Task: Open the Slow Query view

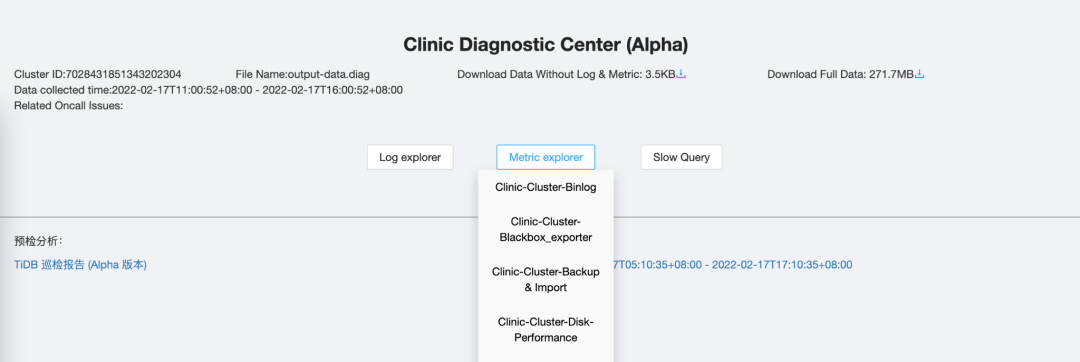Action: coord(681,157)
